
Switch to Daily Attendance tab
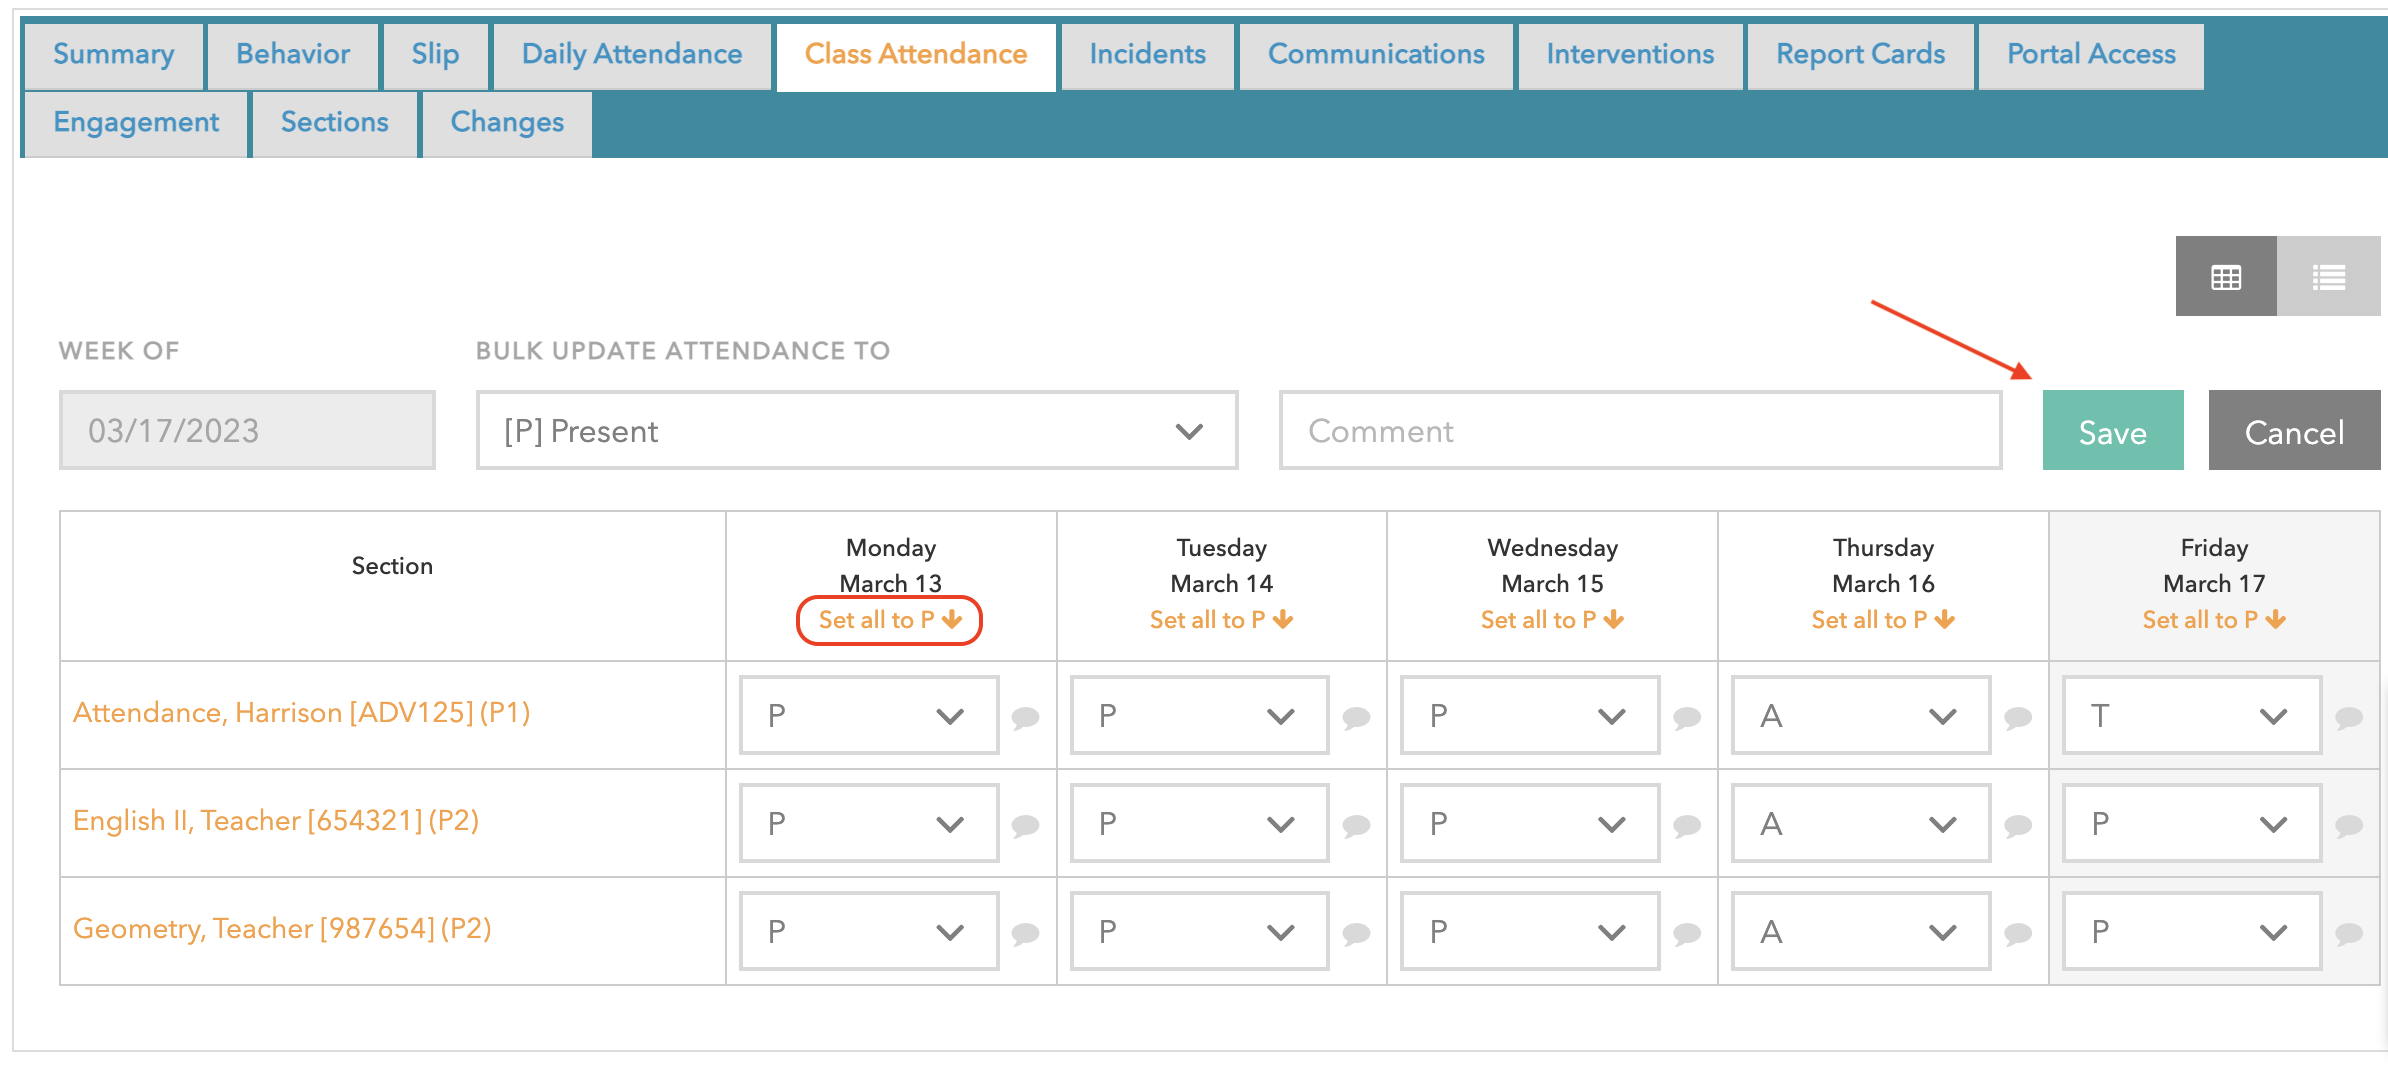click(632, 54)
